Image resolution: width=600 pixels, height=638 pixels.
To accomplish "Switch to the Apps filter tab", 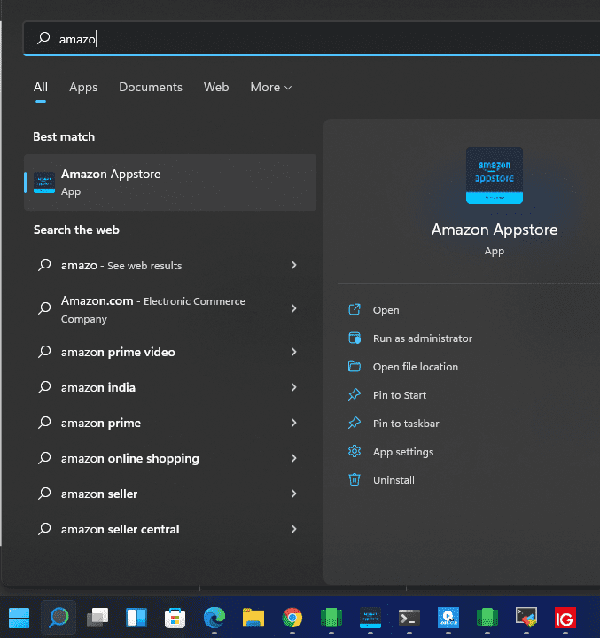I will pyautogui.click(x=83, y=87).
